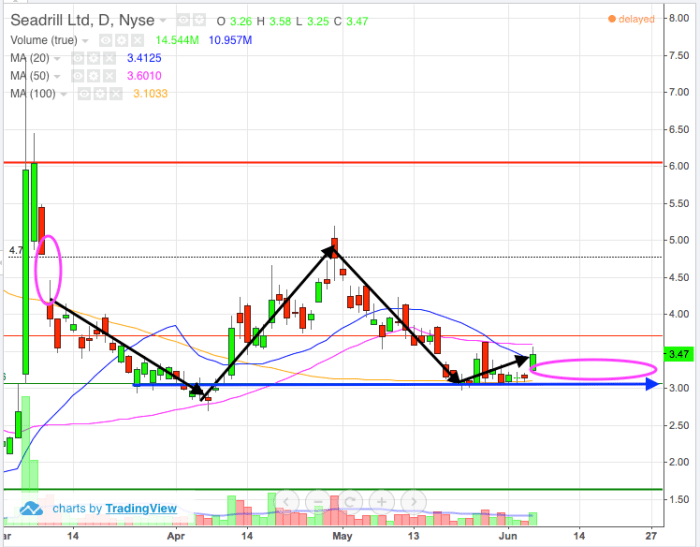Screen dimensions: 700x547
Task: Click the Volume (true) legend label
Action: tap(44, 41)
